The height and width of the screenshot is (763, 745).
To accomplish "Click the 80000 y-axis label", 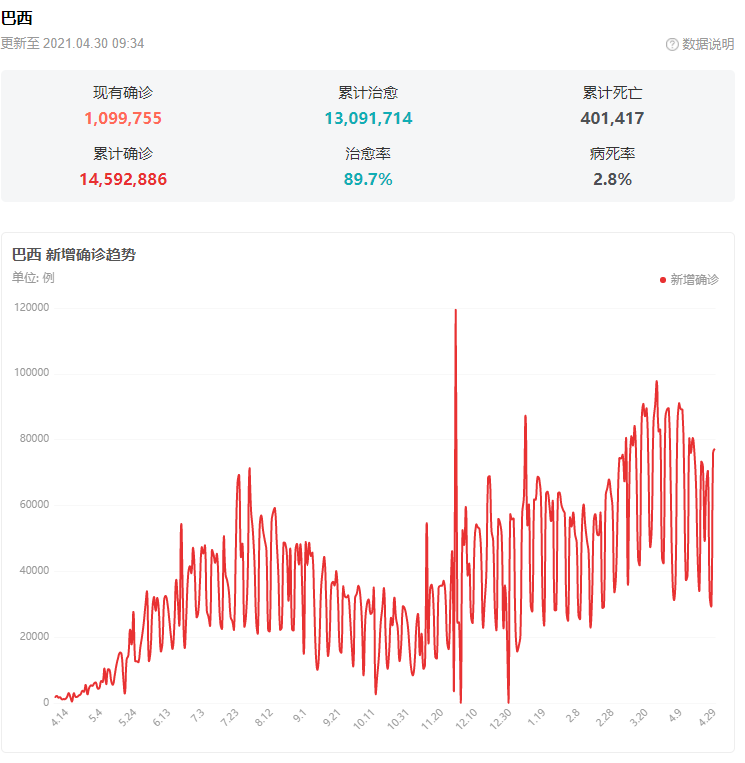I will (34, 438).
